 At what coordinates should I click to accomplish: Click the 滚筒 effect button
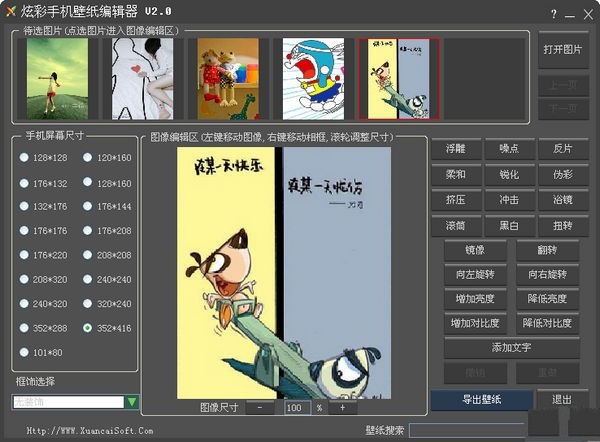click(x=456, y=226)
